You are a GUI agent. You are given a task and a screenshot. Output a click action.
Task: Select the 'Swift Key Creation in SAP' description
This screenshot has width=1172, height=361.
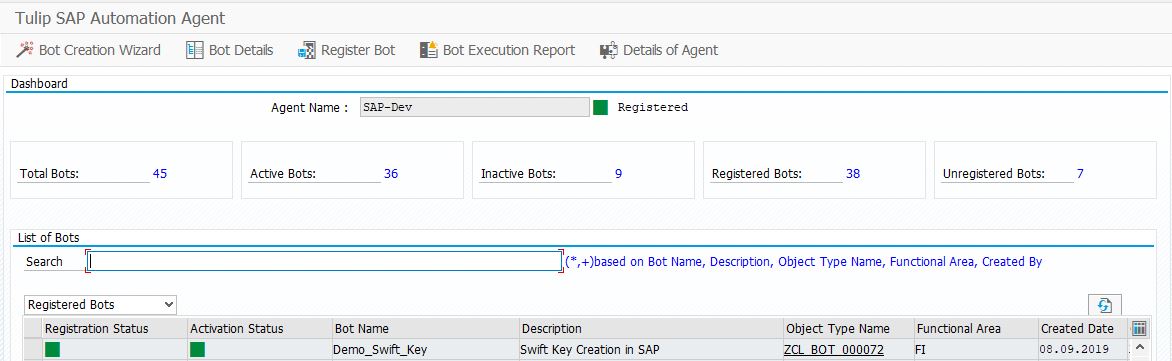point(651,349)
